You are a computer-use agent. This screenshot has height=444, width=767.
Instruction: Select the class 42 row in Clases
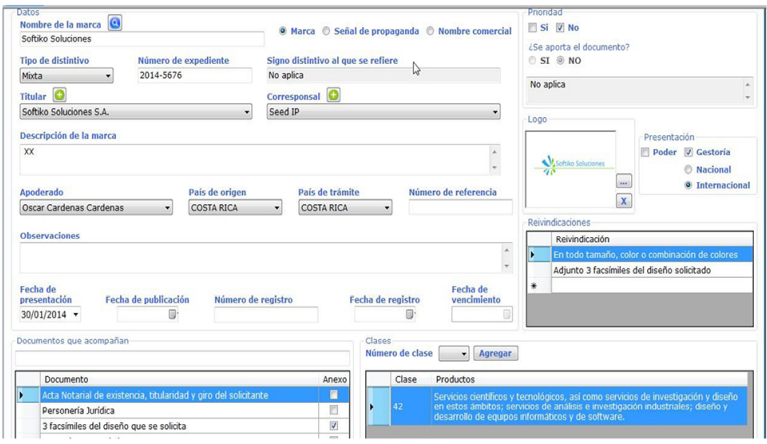pos(560,407)
